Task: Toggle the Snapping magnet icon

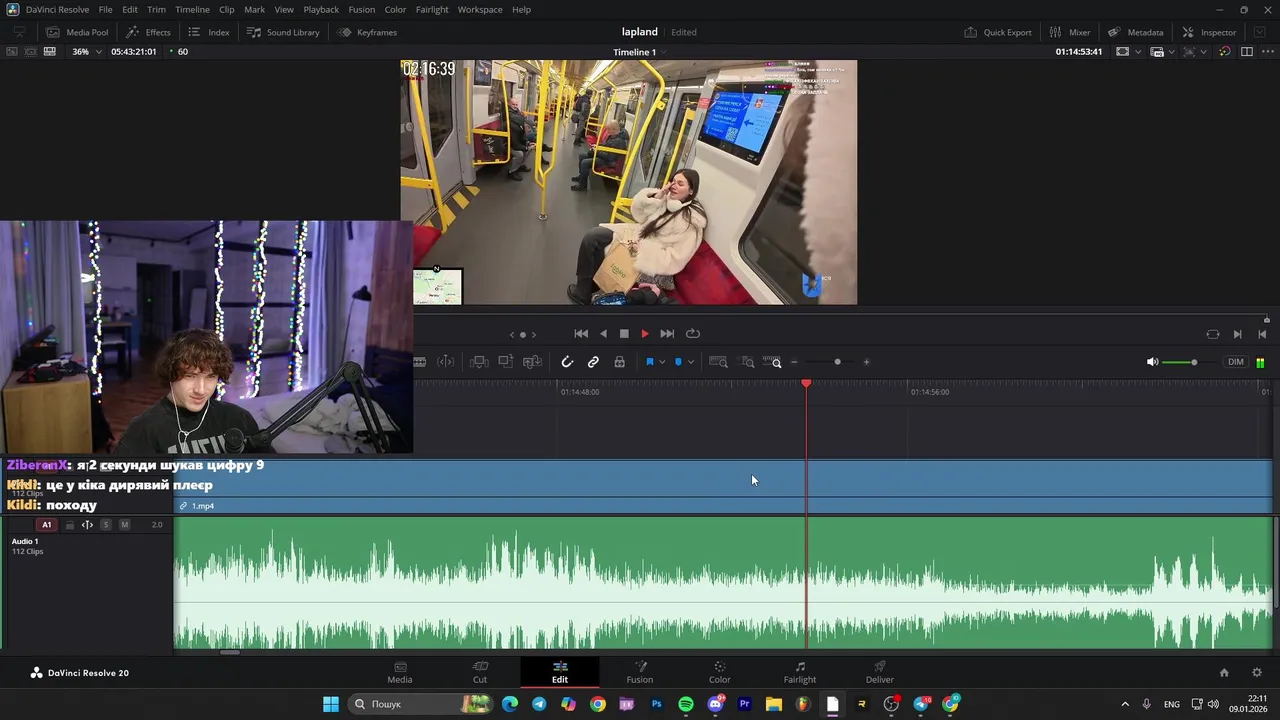Action: 567,362
